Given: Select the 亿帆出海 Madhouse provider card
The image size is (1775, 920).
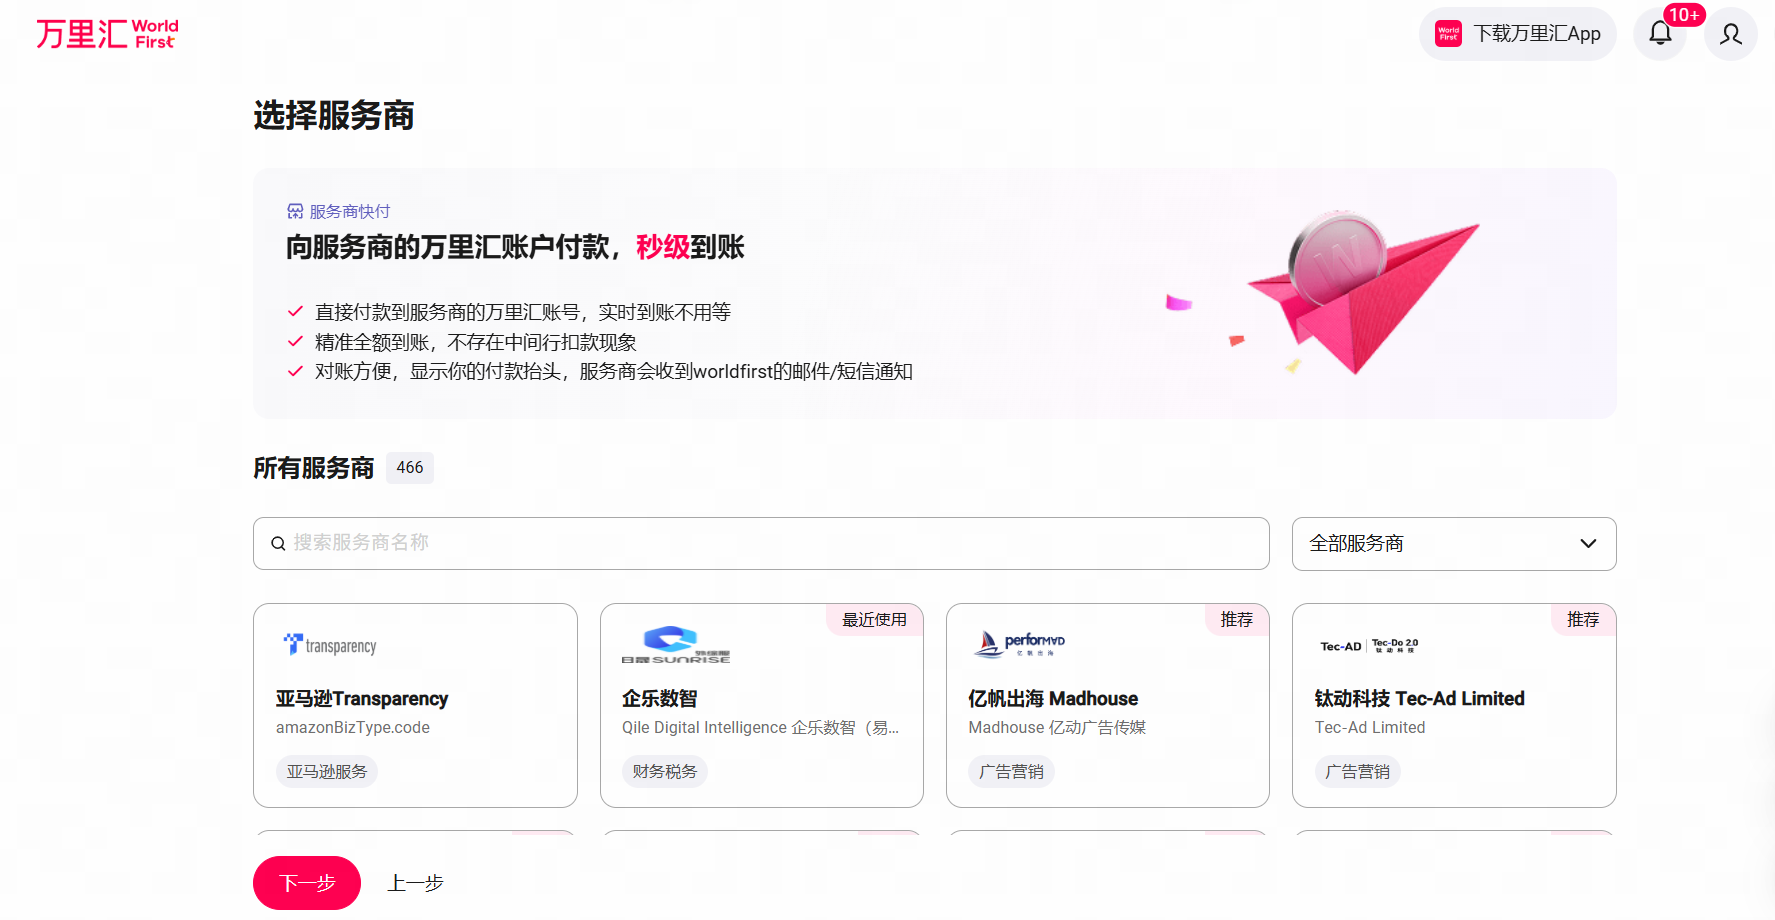Looking at the screenshot, I should [x=1108, y=705].
